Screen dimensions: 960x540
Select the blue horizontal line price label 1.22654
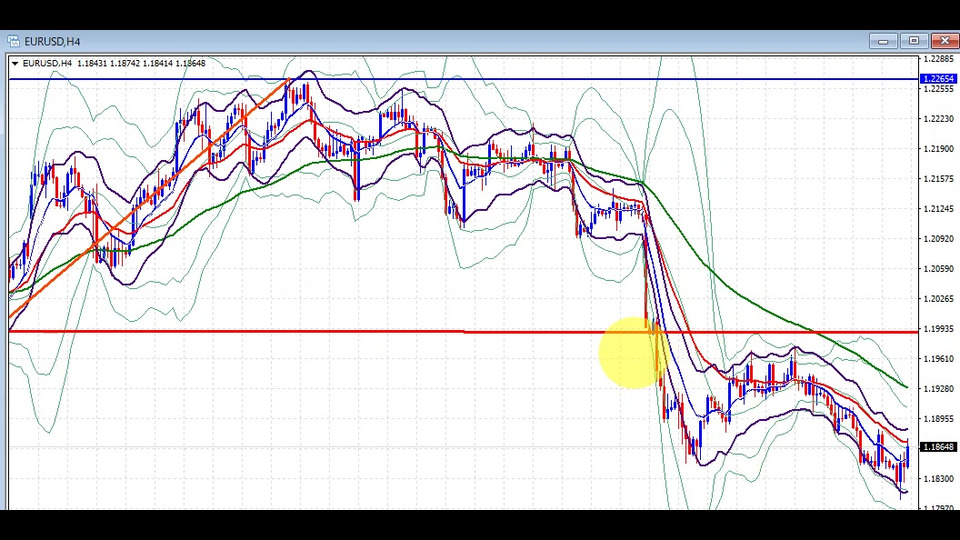pos(939,79)
